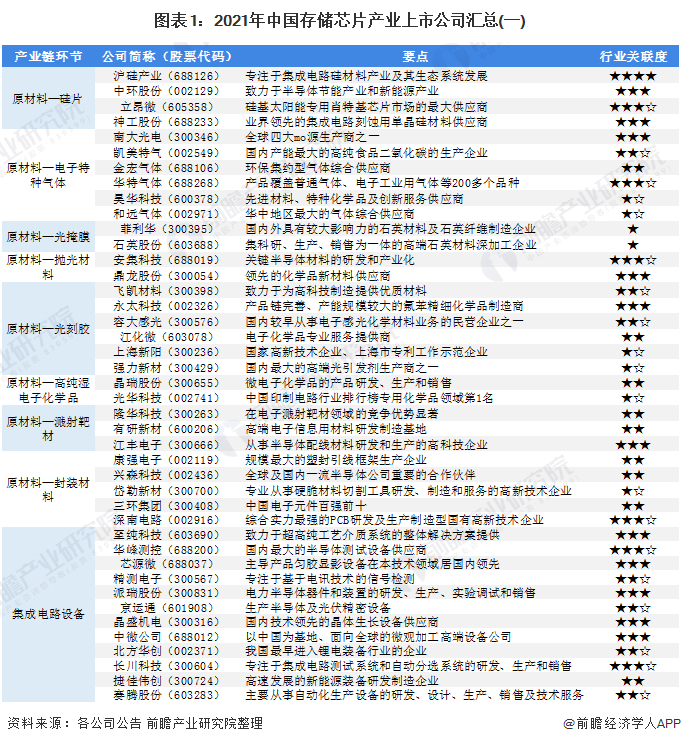Select the 原材料—溅射靶材 category cell
681x744 pixels.
coord(48,428)
